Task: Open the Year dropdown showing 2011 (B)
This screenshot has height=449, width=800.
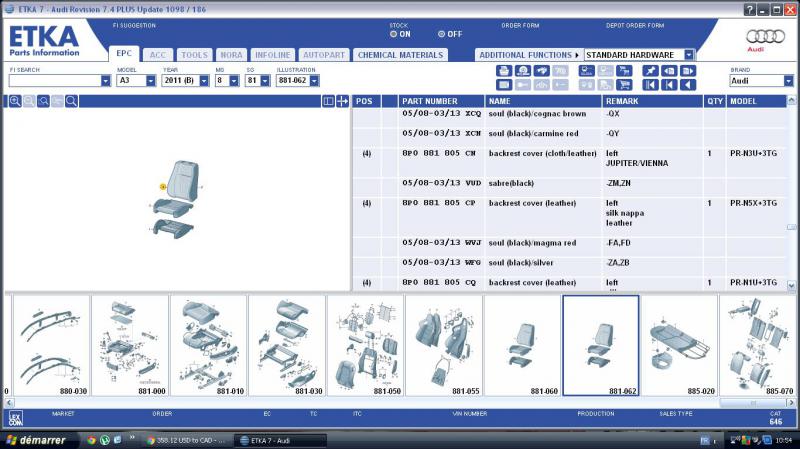Action: pos(204,81)
